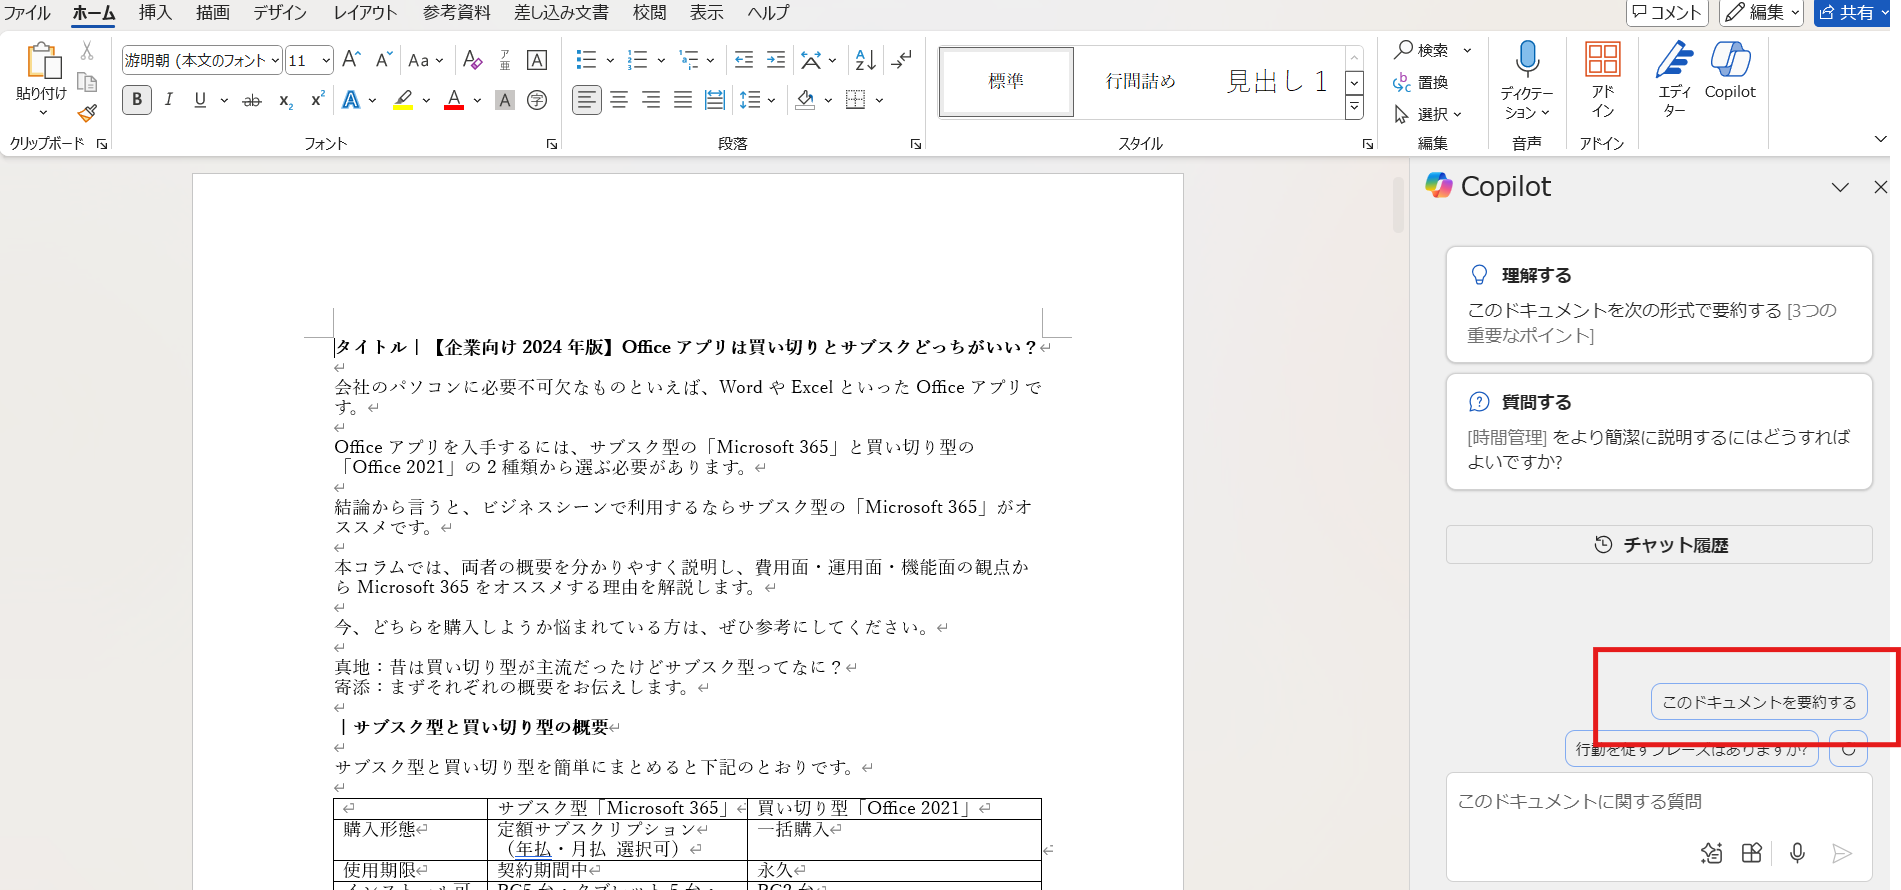1901x890 pixels.
Task: Decrease font size with the small A icon
Action: (x=383, y=60)
